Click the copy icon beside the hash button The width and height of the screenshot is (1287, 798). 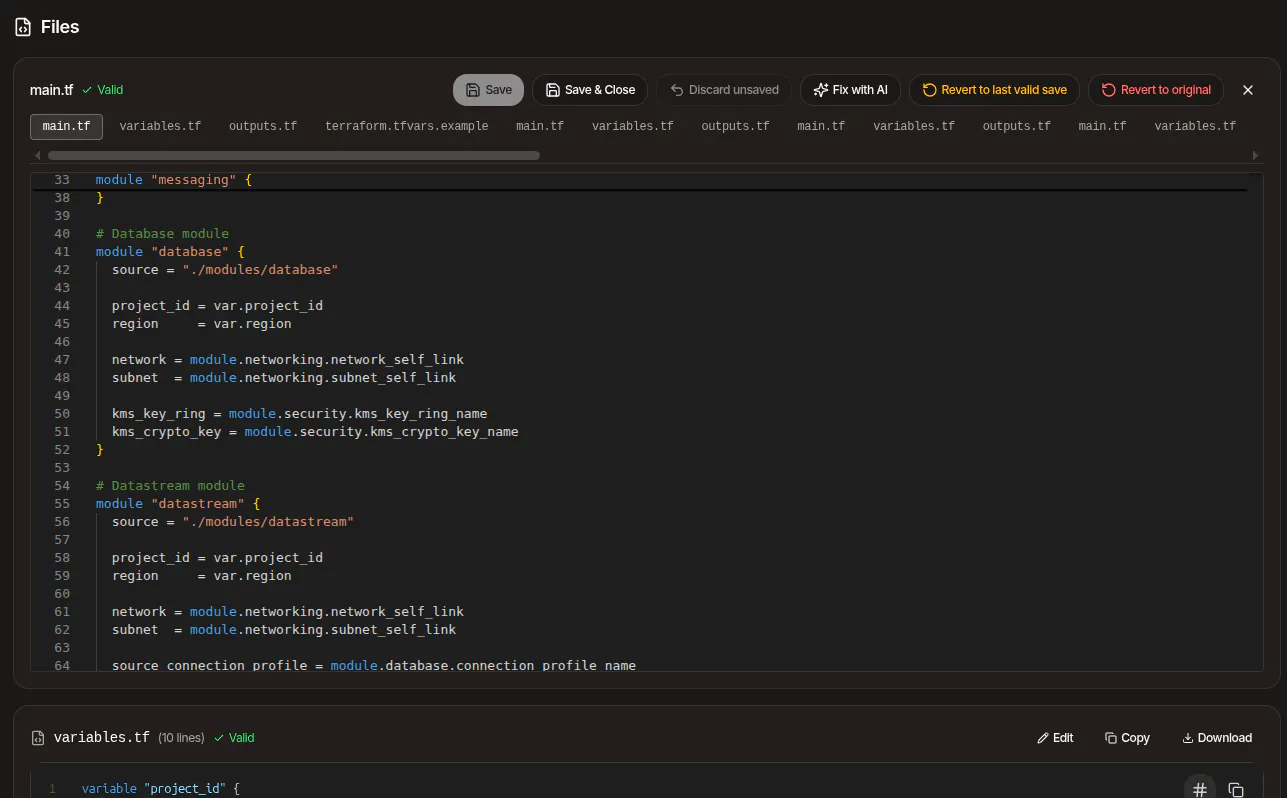[x=1236, y=789]
